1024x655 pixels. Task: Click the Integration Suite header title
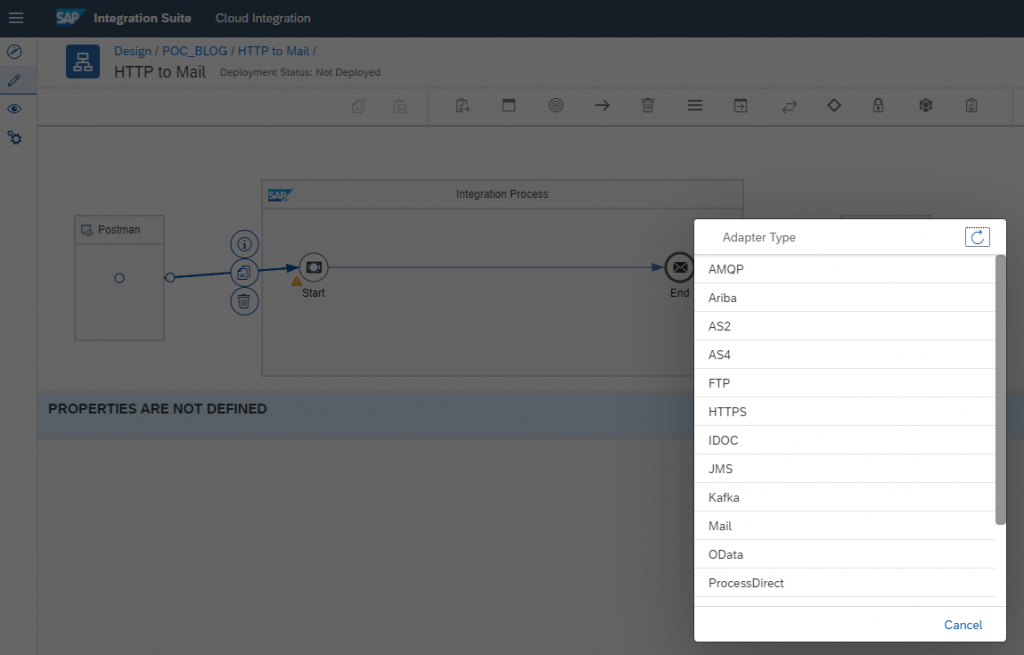[142, 18]
